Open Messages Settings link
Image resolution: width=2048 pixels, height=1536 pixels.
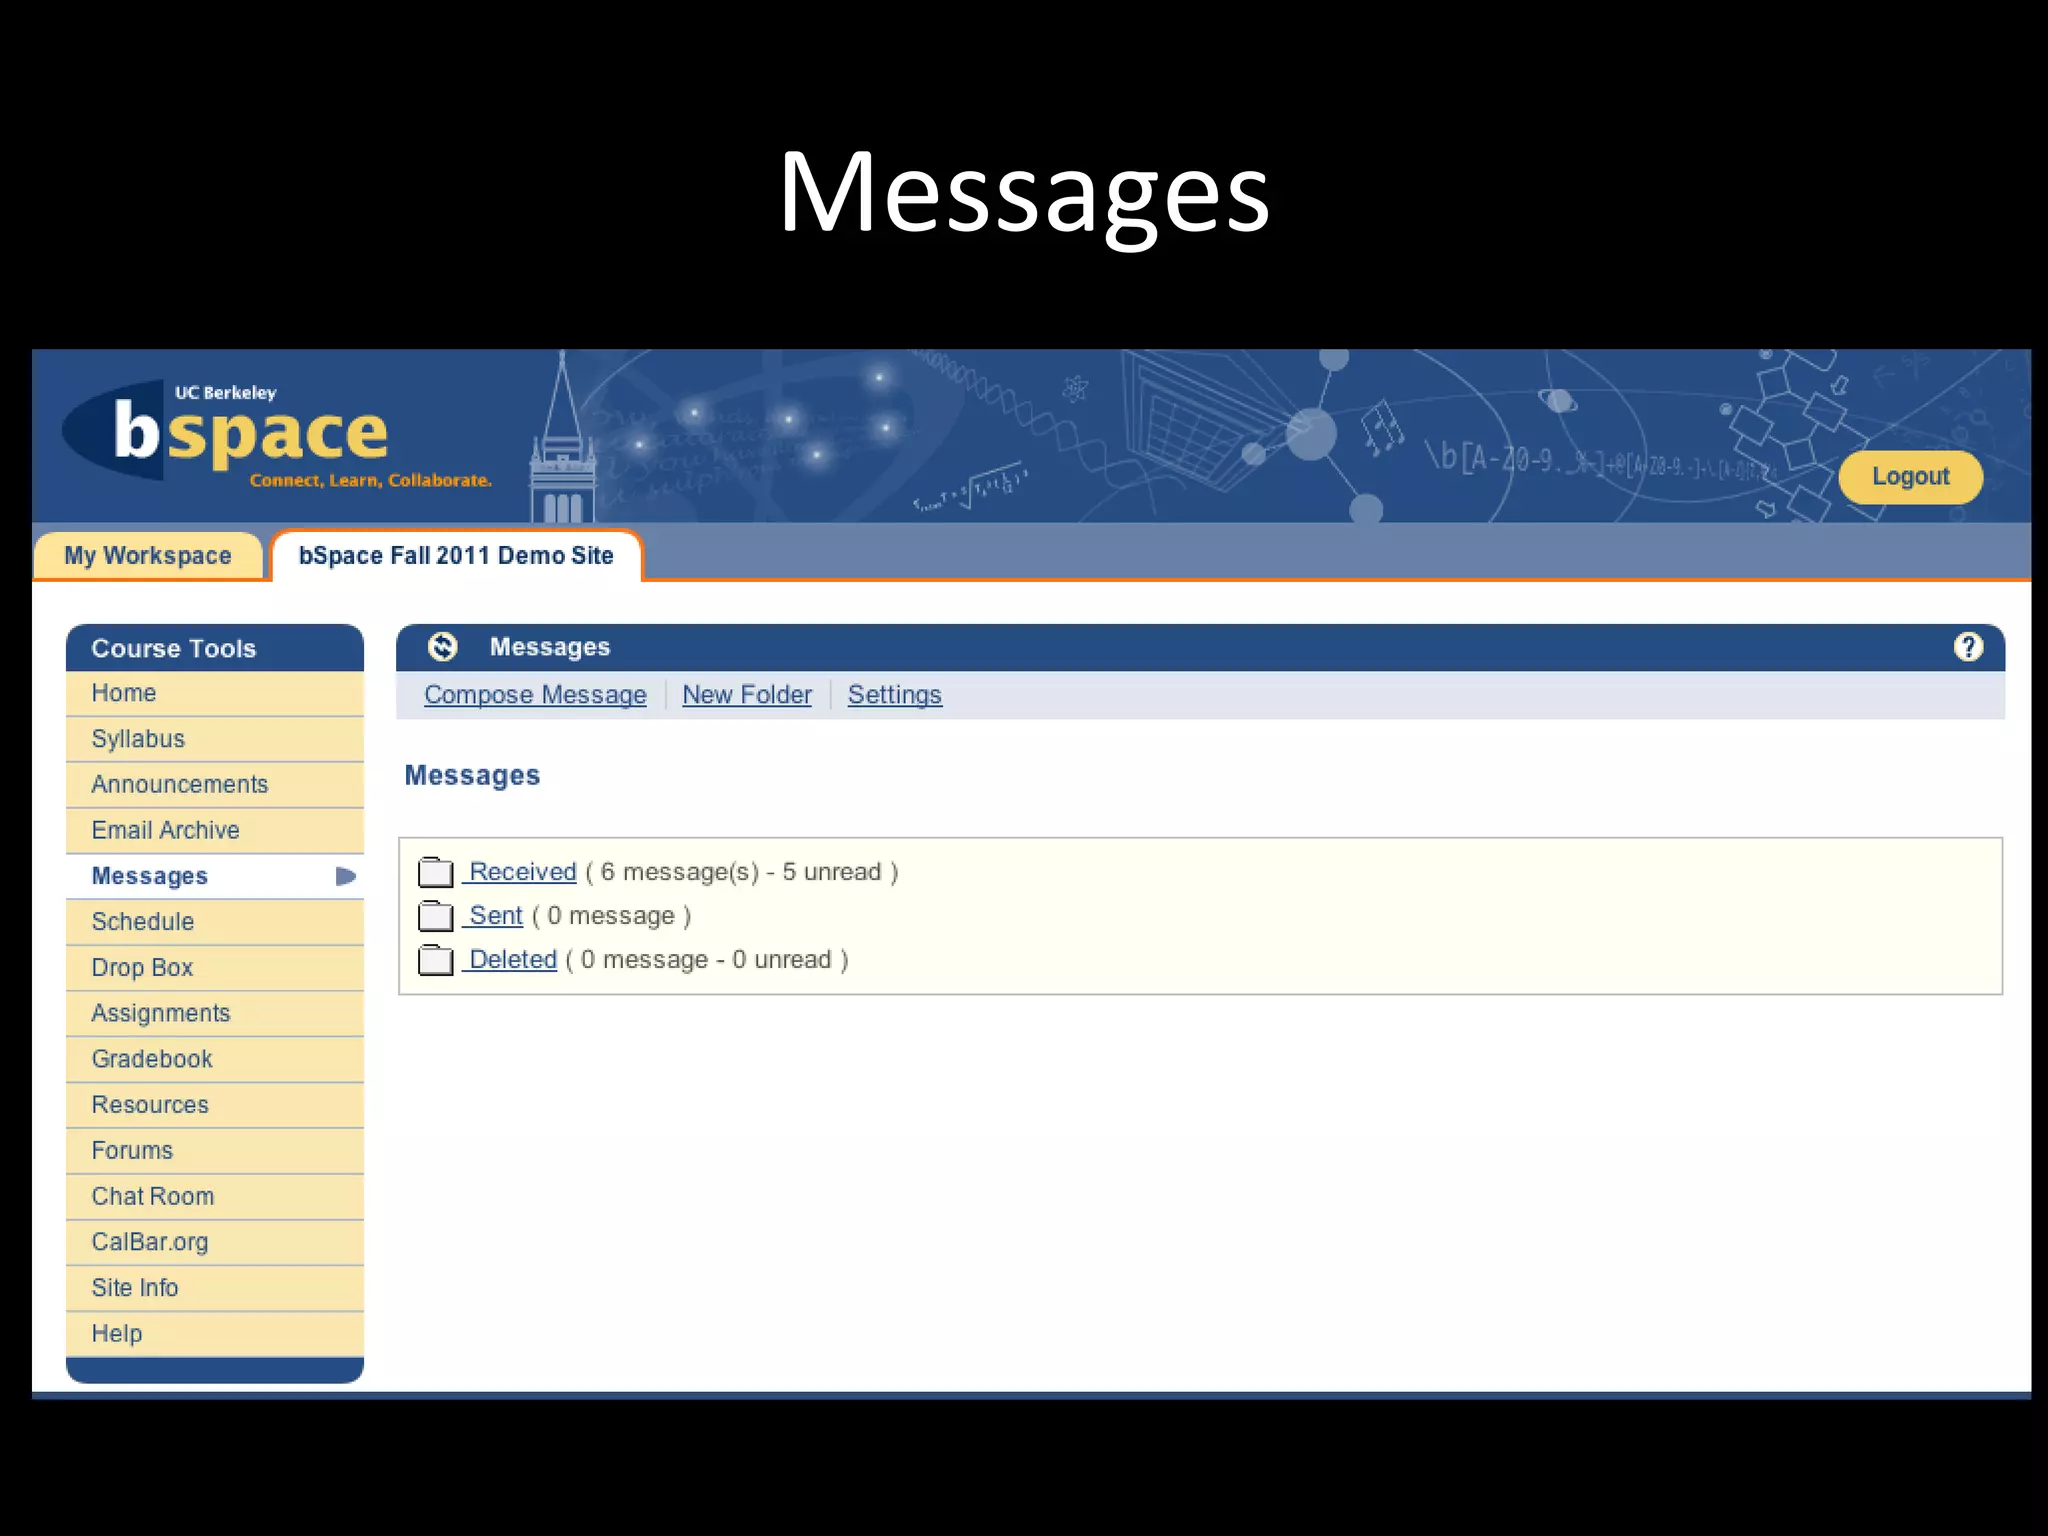point(895,695)
